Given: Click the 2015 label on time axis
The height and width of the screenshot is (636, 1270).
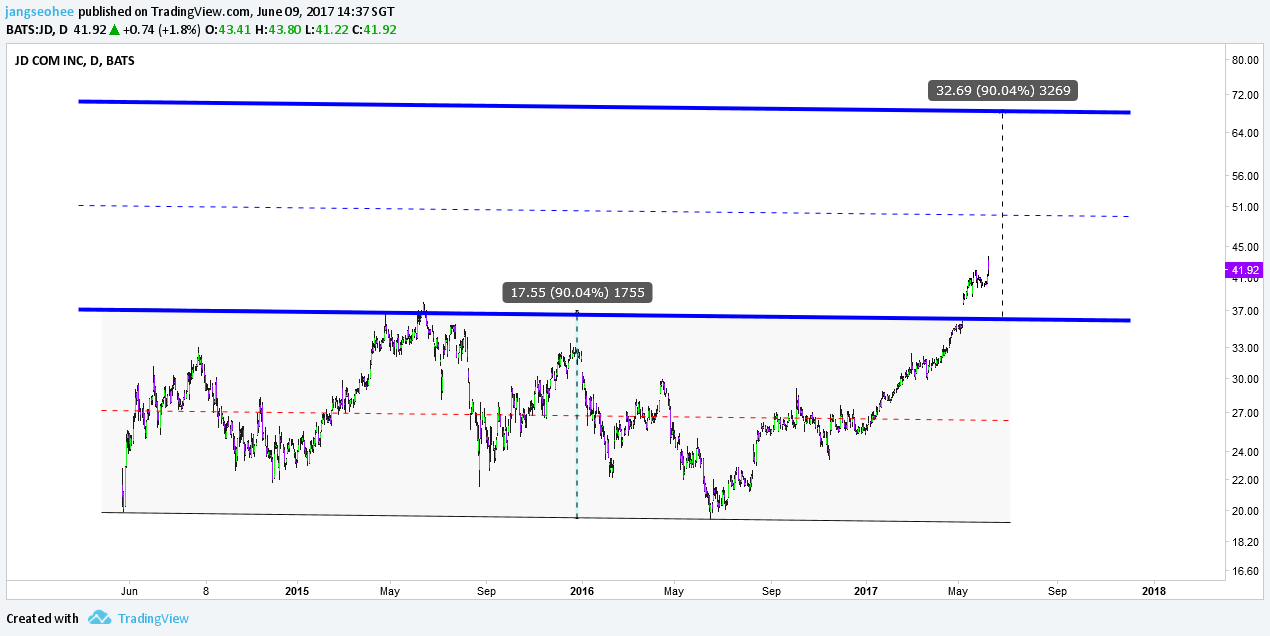Looking at the screenshot, I should click(297, 591).
